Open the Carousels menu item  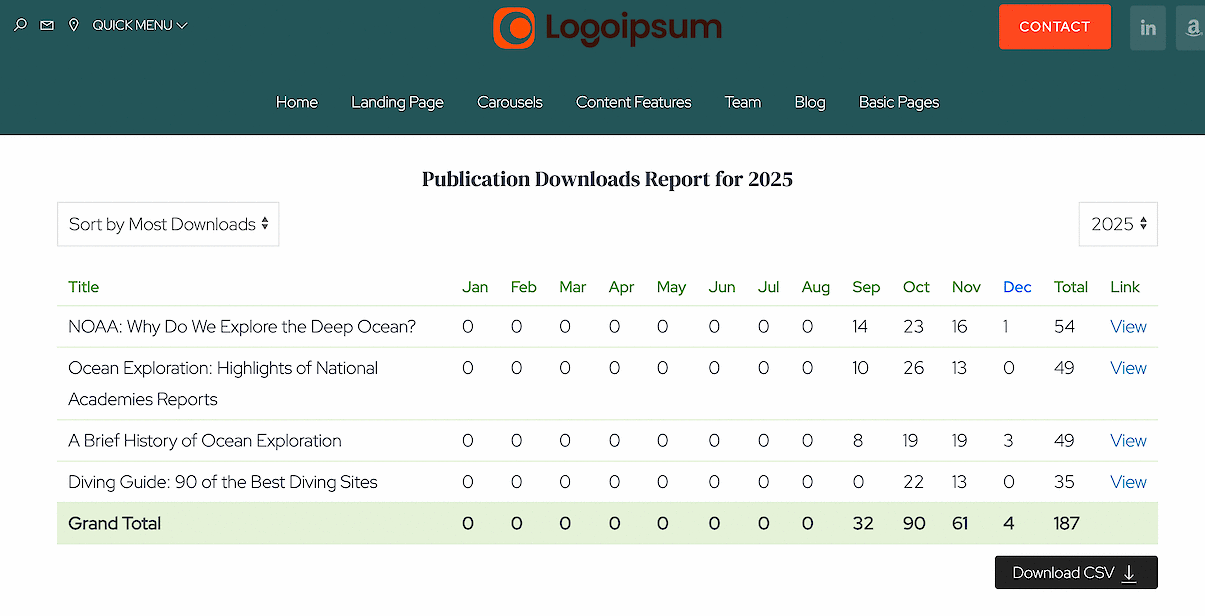pyautogui.click(x=510, y=102)
